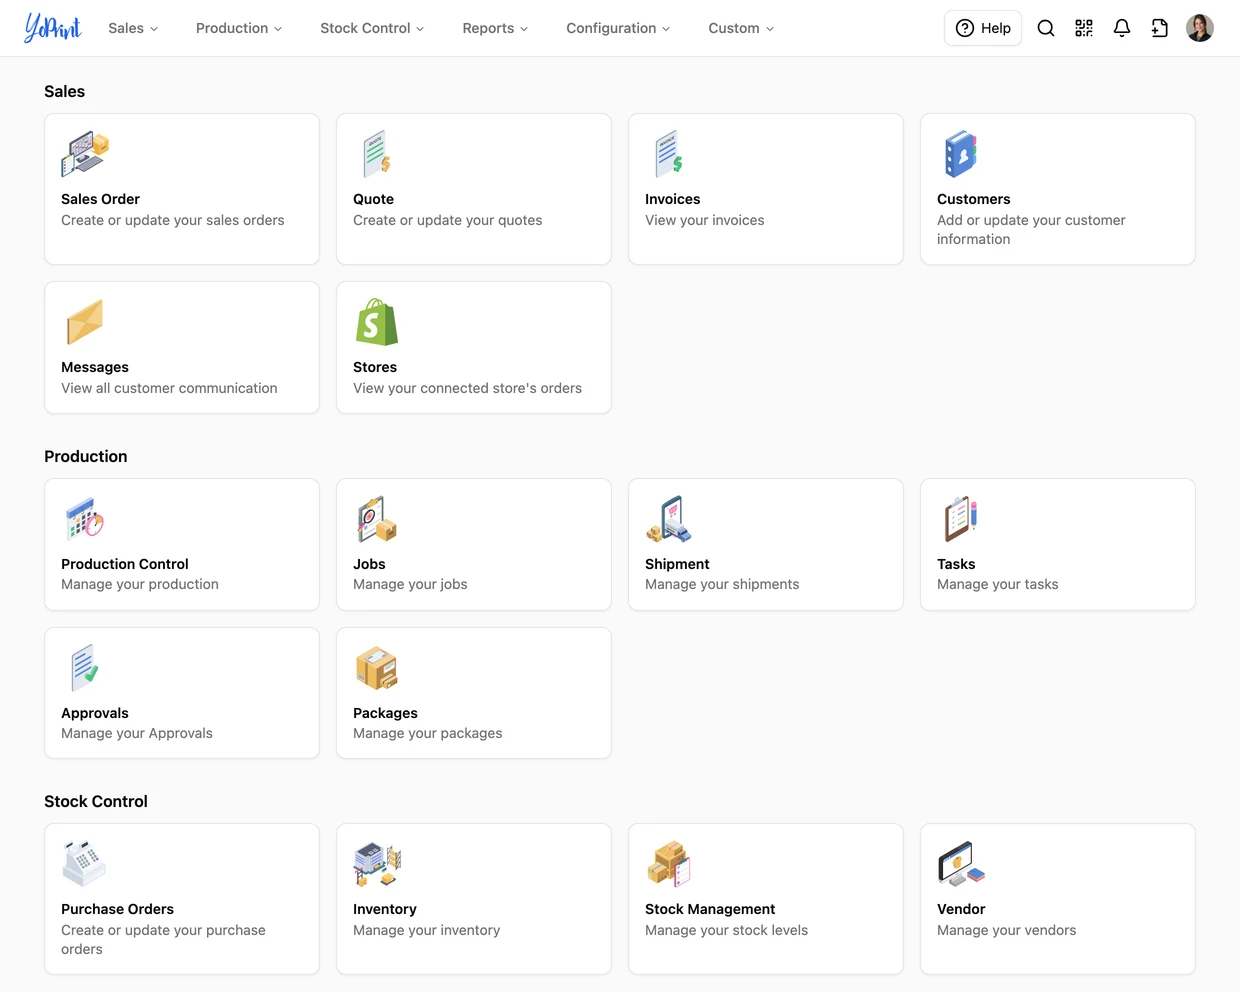Viewport: 1240px width, 992px height.
Task: Click the Jobs clipboard icon
Action: (377, 519)
